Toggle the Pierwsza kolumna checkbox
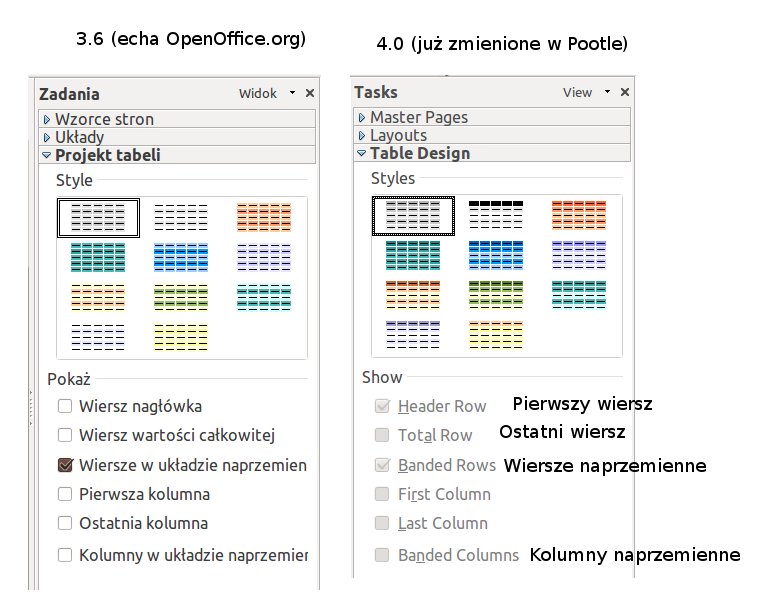This screenshot has height=605, width=763. (x=66, y=494)
